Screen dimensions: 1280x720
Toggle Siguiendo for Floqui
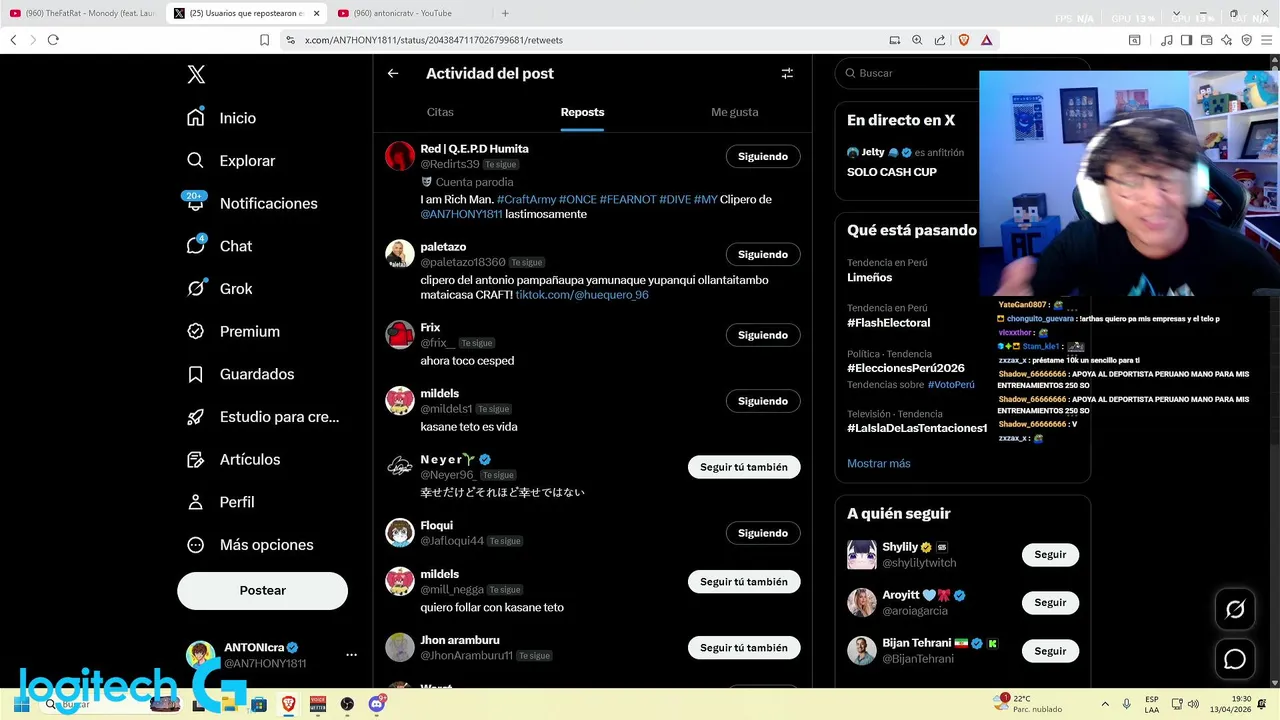coord(763,534)
